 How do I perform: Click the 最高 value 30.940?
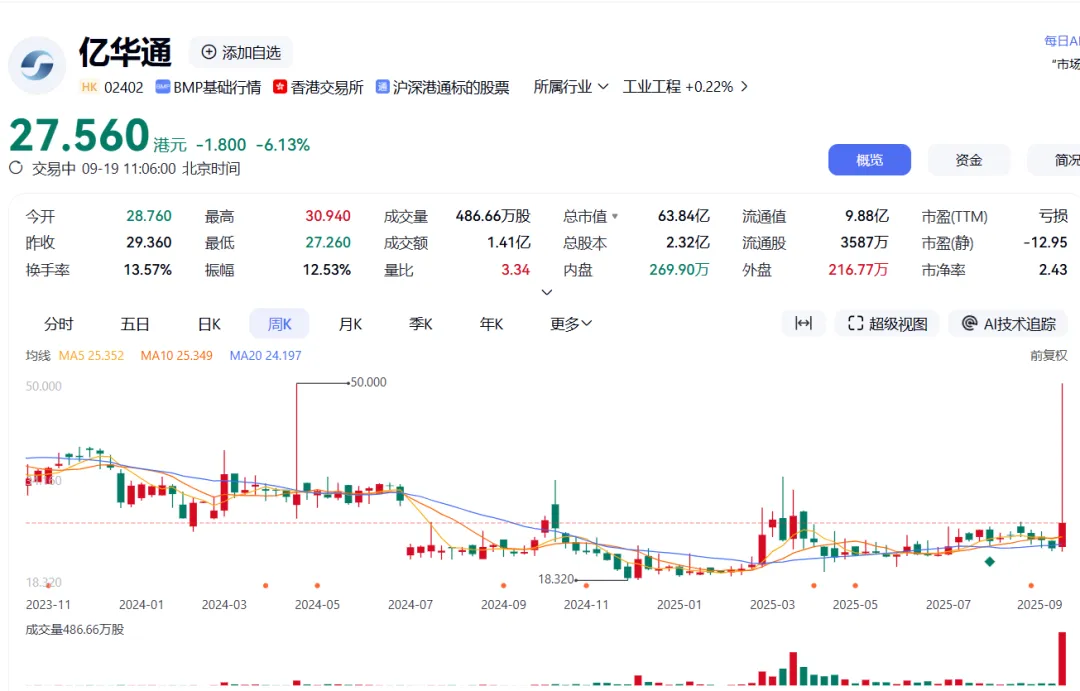pyautogui.click(x=328, y=216)
